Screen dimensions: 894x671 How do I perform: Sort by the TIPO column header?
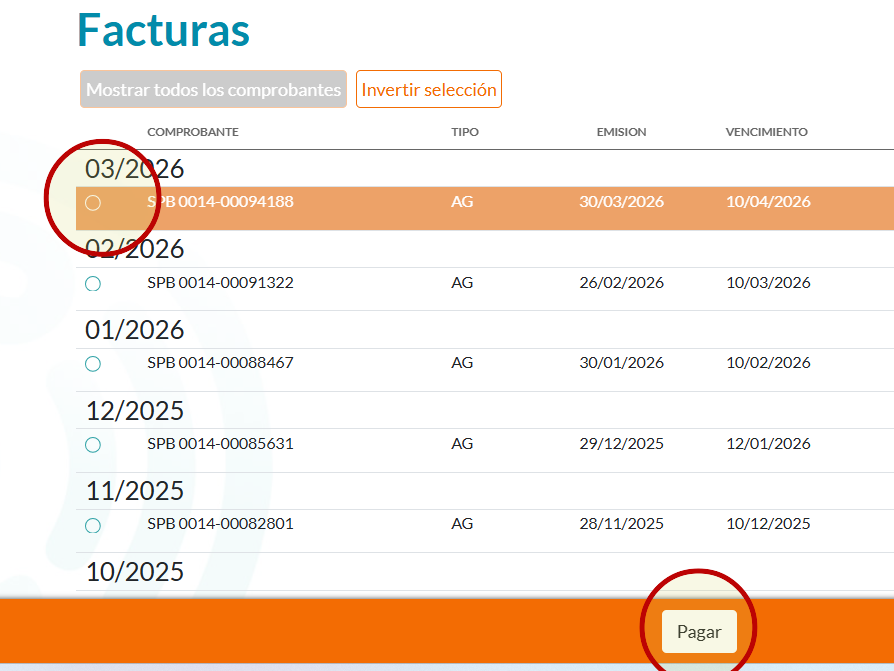point(464,131)
